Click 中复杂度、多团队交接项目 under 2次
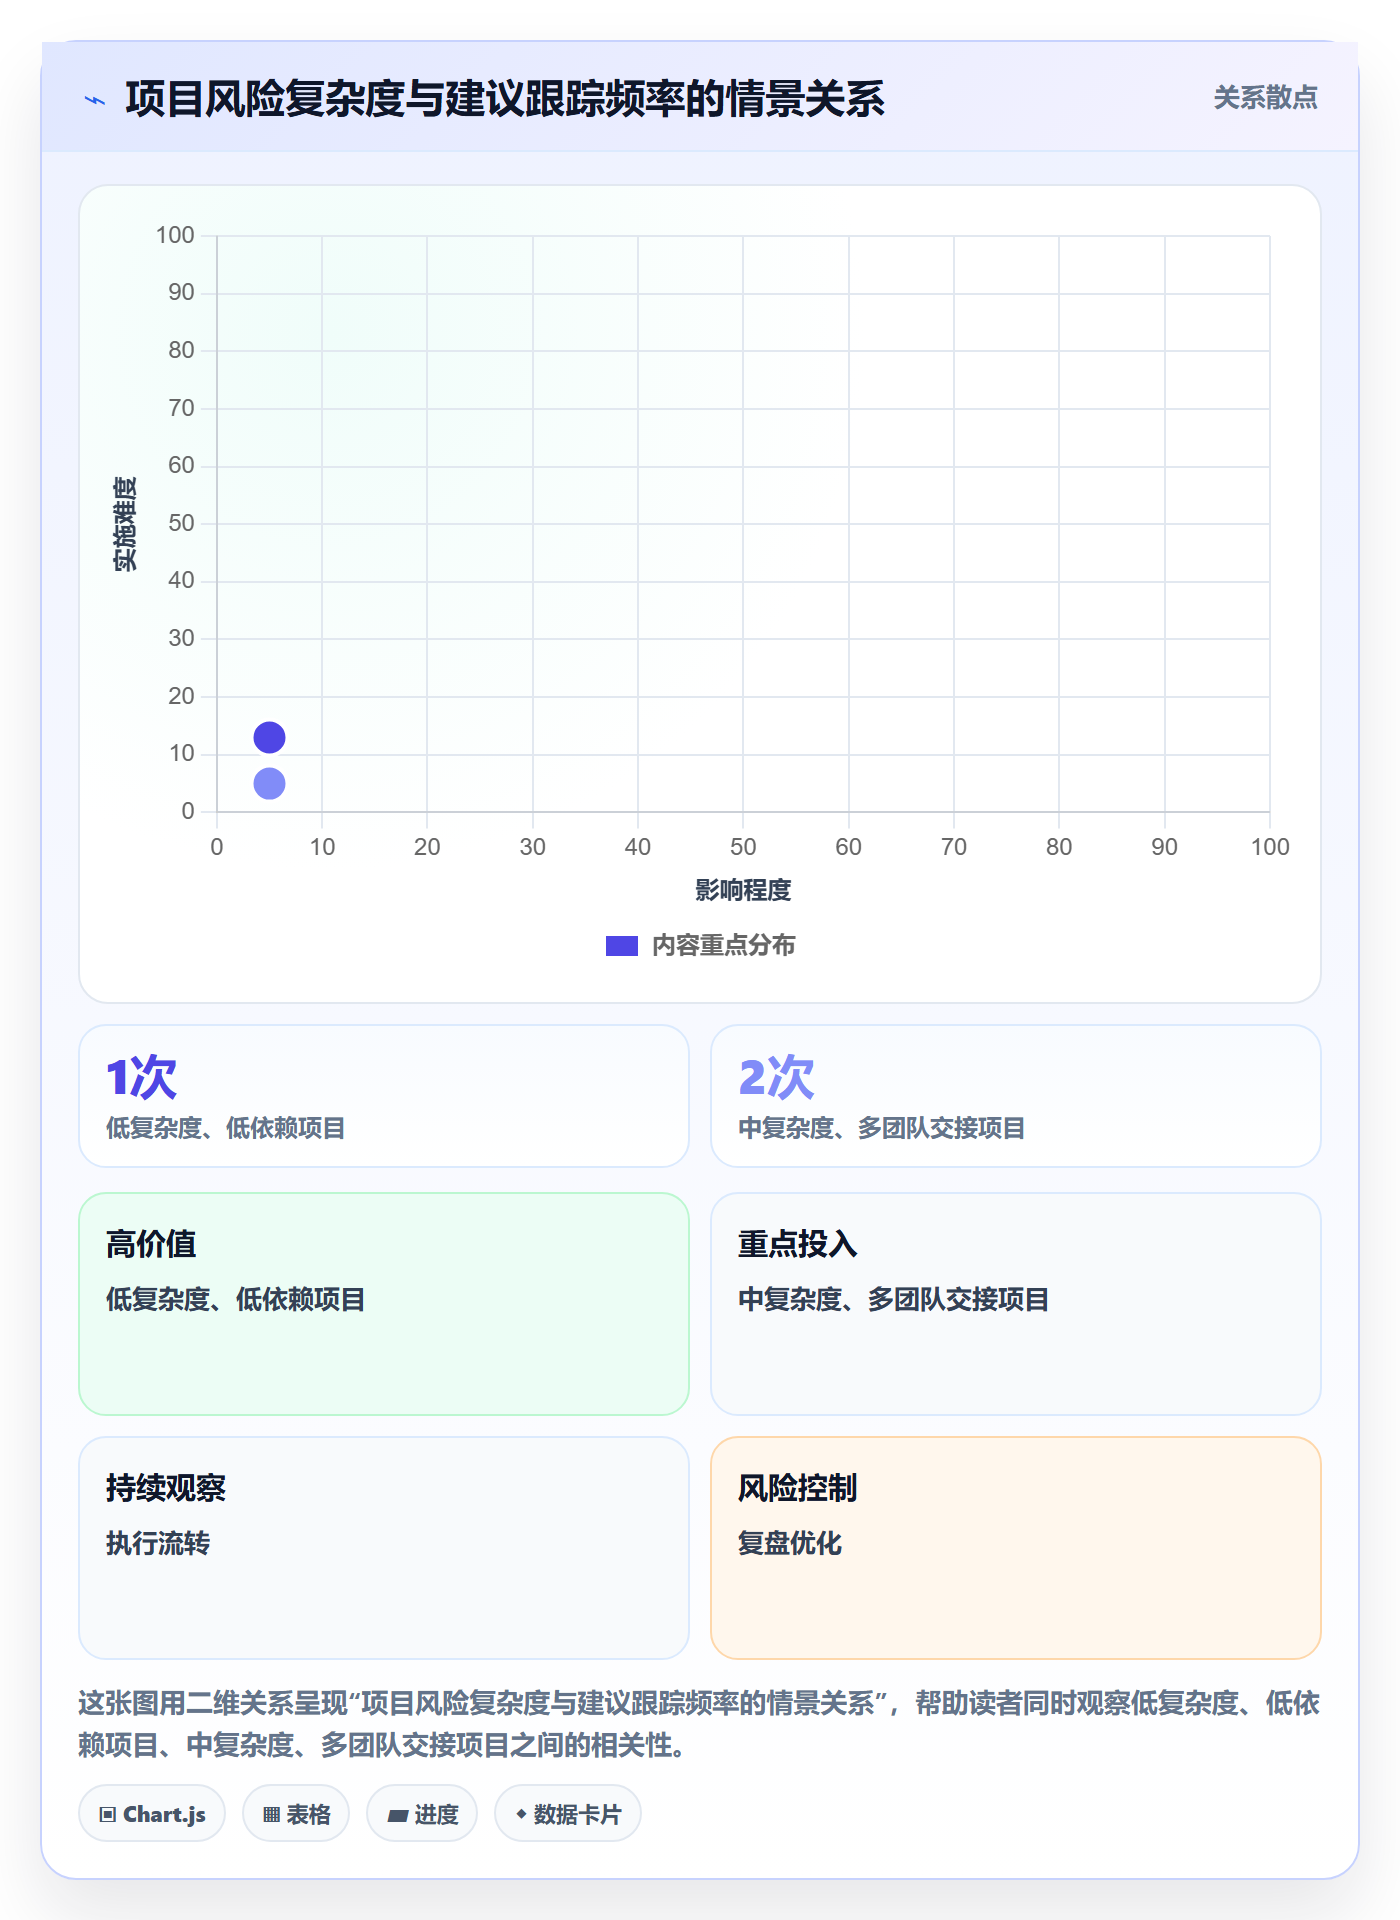The height and width of the screenshot is (1920, 1400). click(882, 1128)
